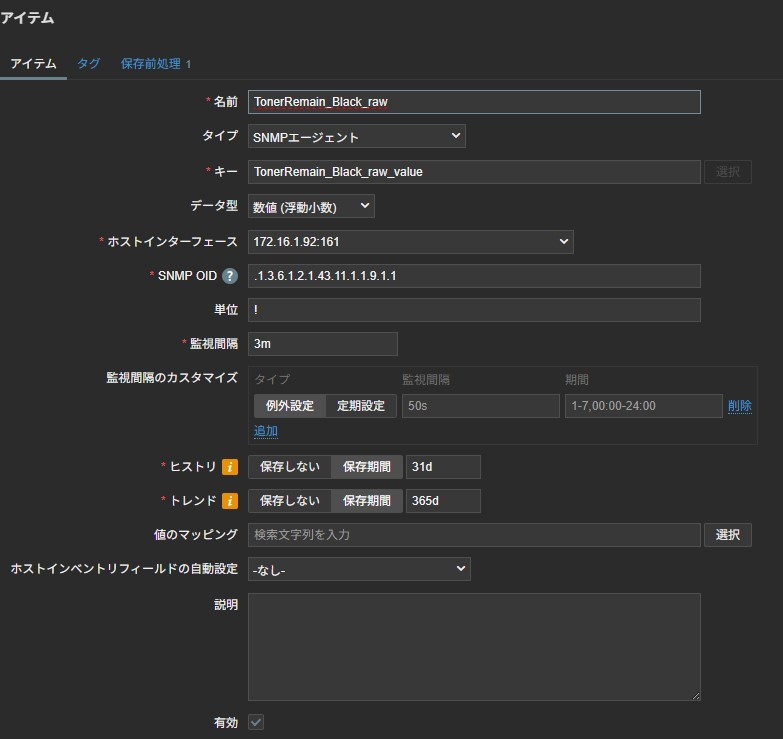Click the ヒストリ info icon
Viewport: 783px width, 739px height.
tap(230, 467)
